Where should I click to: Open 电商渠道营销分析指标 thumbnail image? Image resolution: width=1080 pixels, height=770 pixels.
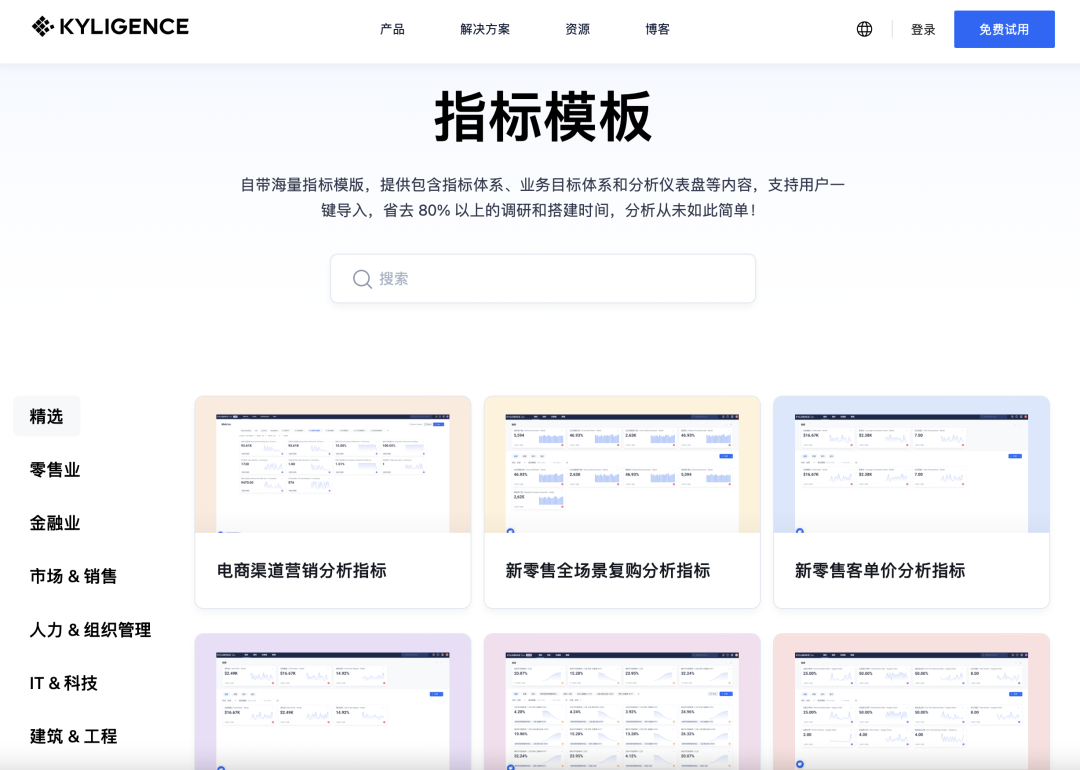coord(333,464)
